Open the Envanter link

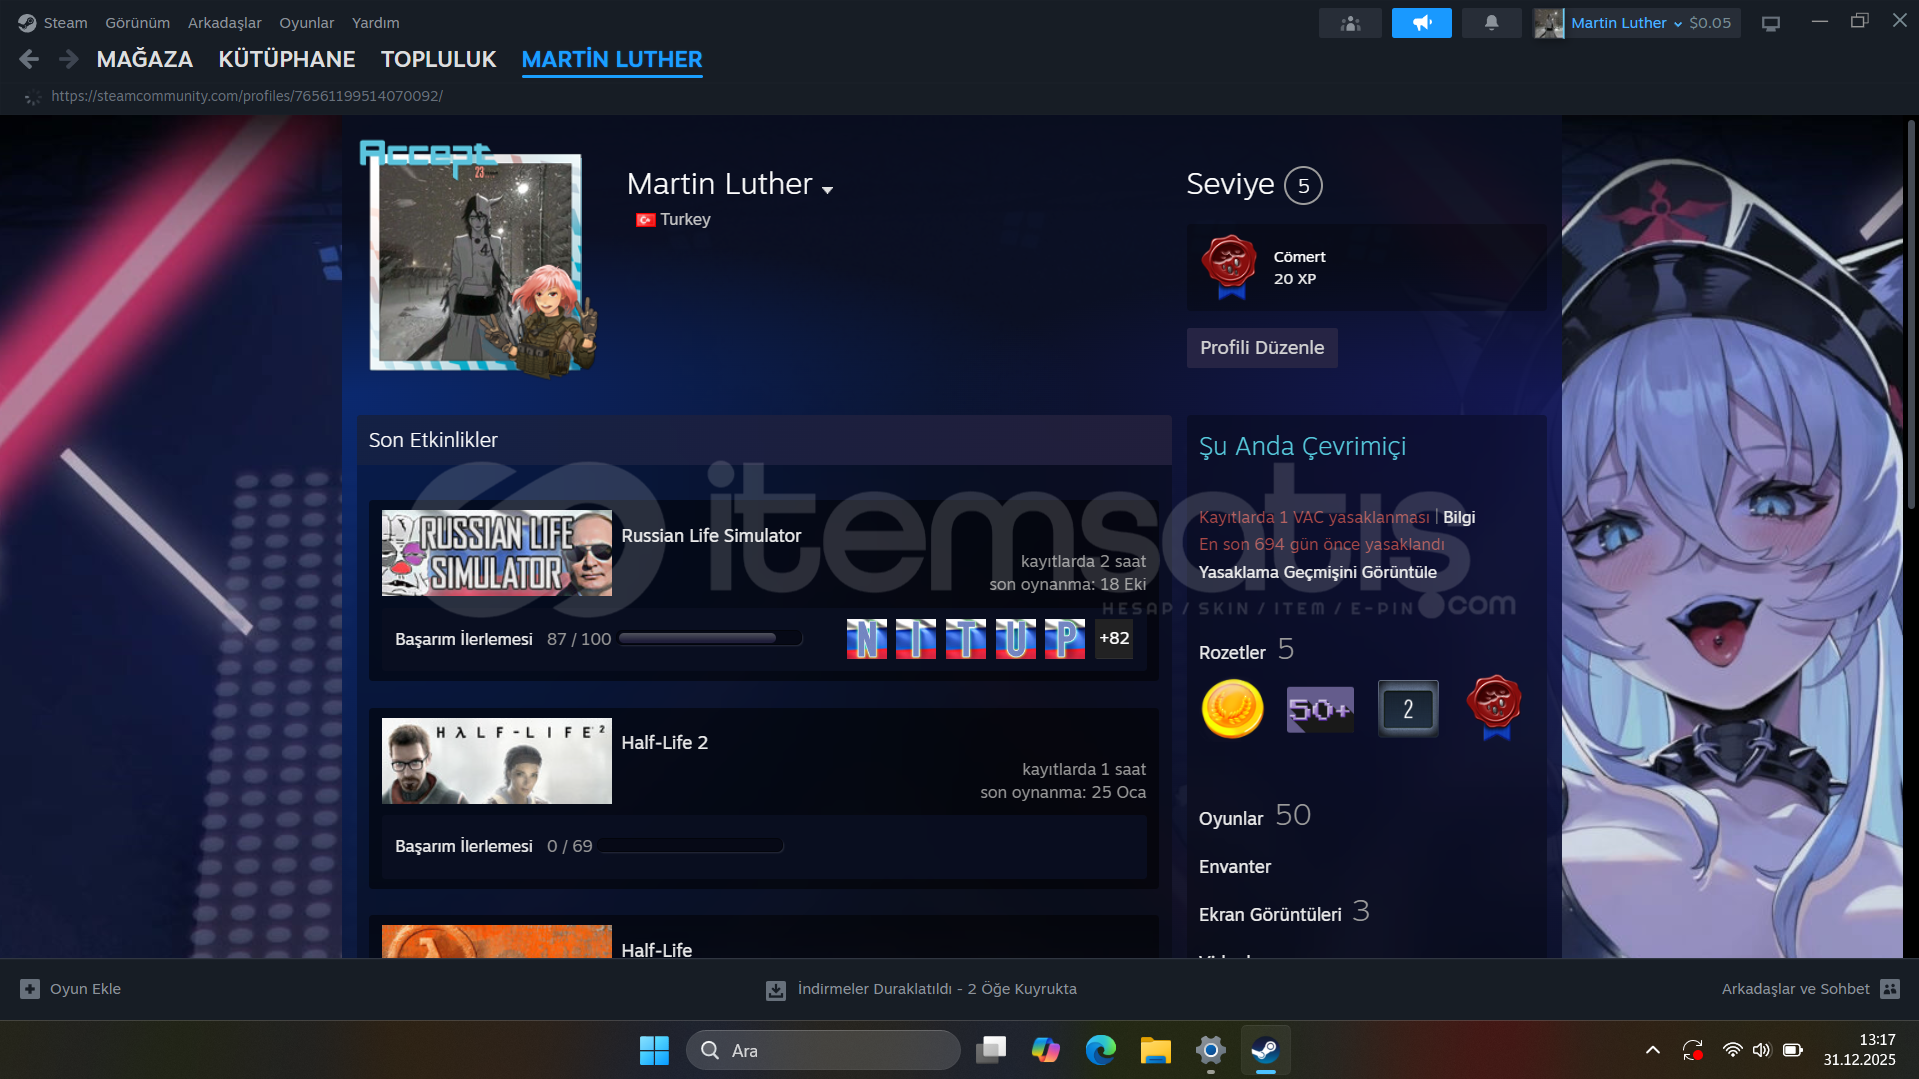[1235, 867]
